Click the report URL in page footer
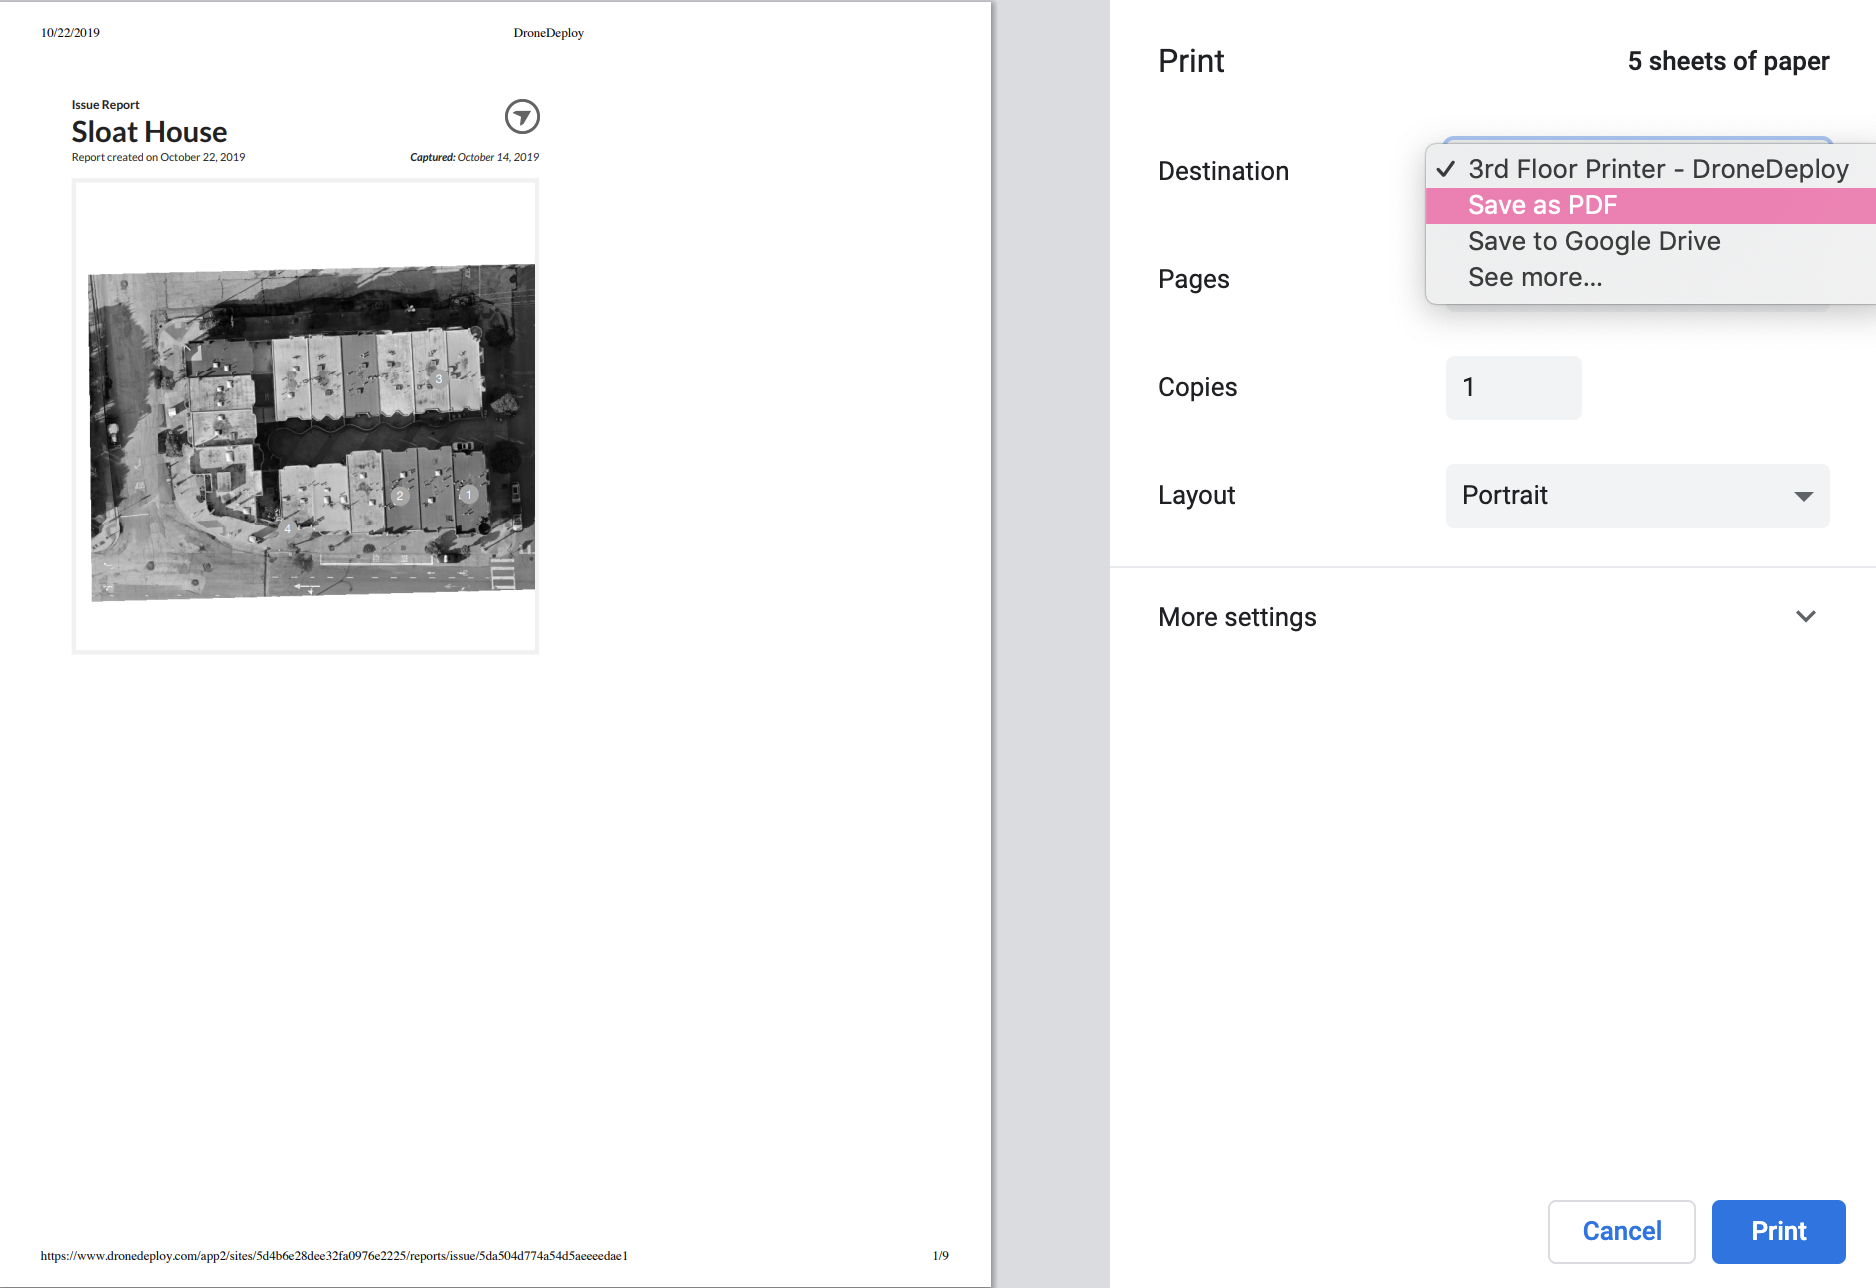 [x=334, y=1256]
